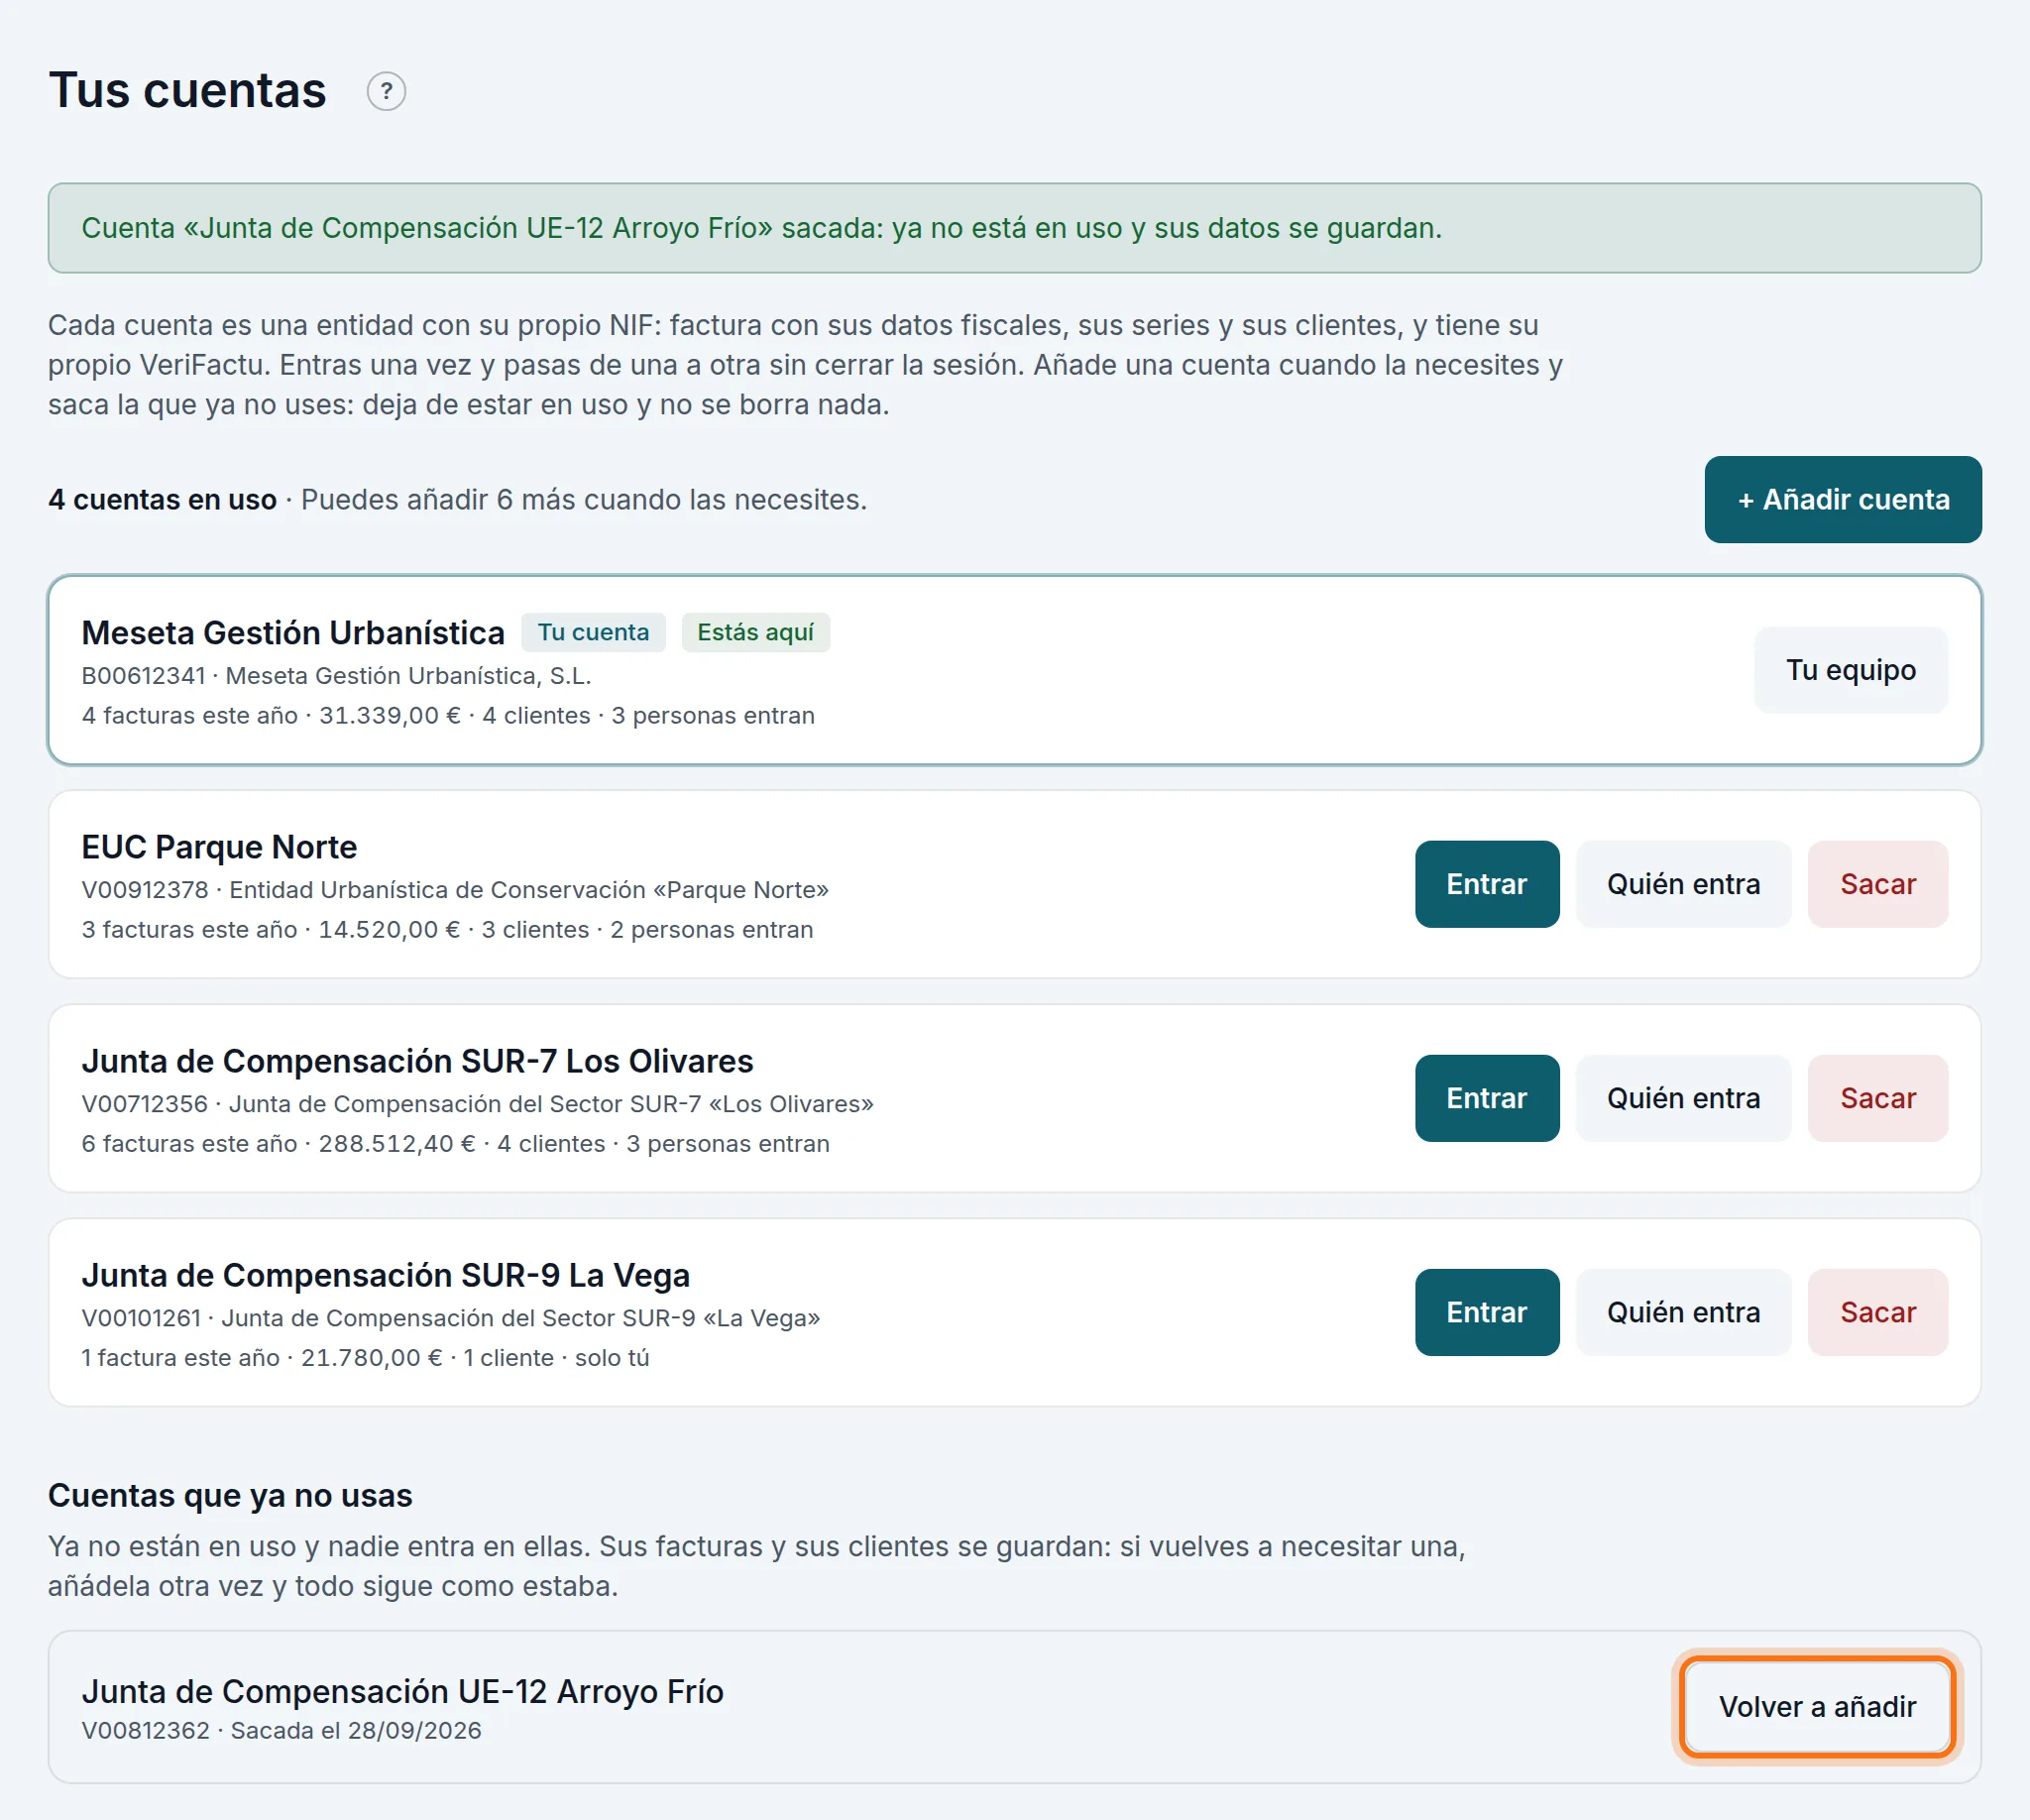
Task: Open Tu equipo for Meseta Gestión Urbanística
Action: tap(1850, 670)
